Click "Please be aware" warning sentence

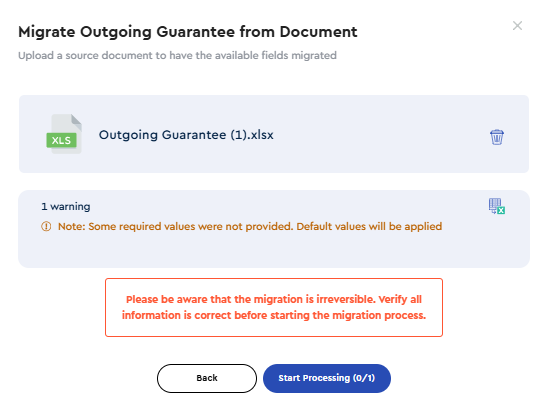tap(251, 299)
